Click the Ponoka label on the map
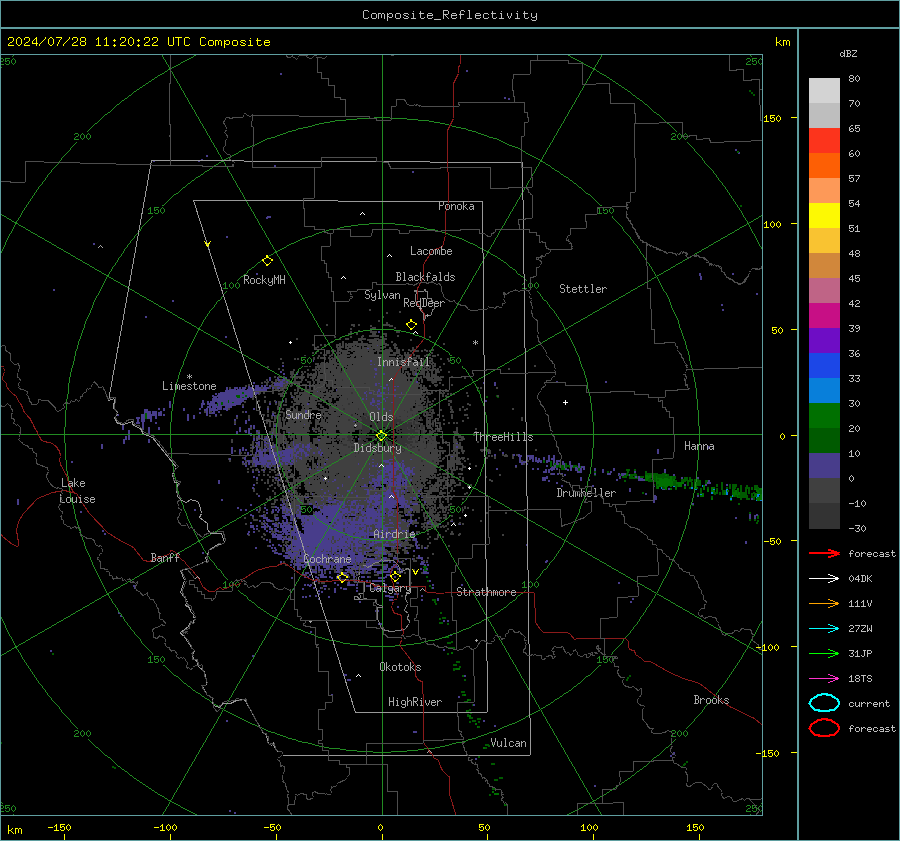Viewport: 900px width, 841px height. click(x=456, y=206)
